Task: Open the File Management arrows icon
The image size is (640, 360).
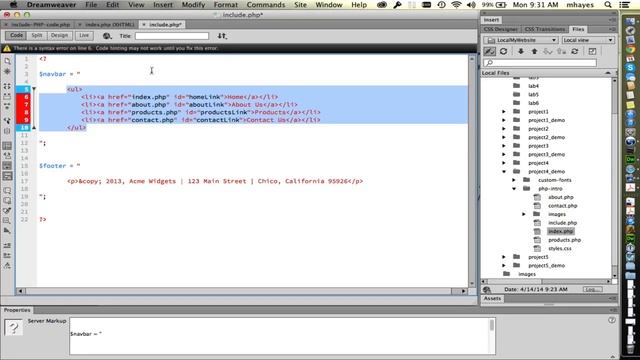Action: click(222, 36)
